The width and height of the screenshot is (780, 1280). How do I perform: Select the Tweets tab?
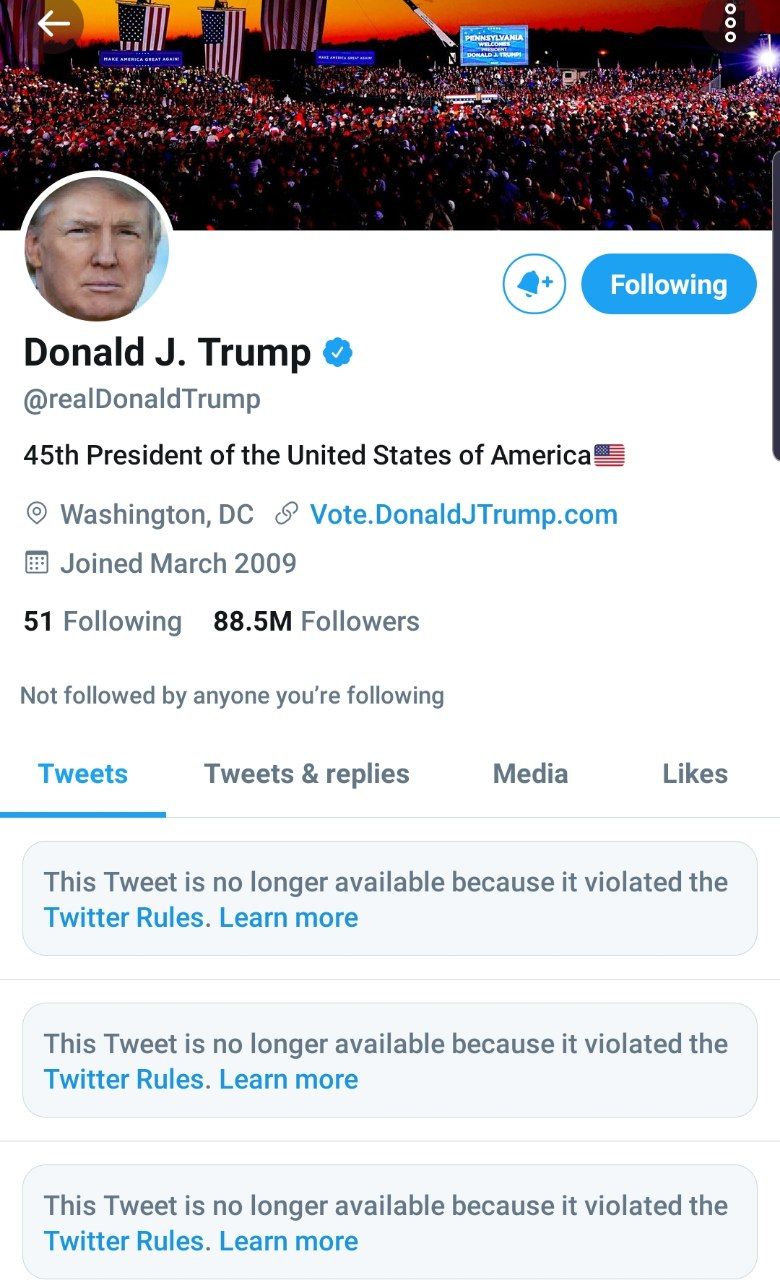(x=83, y=774)
